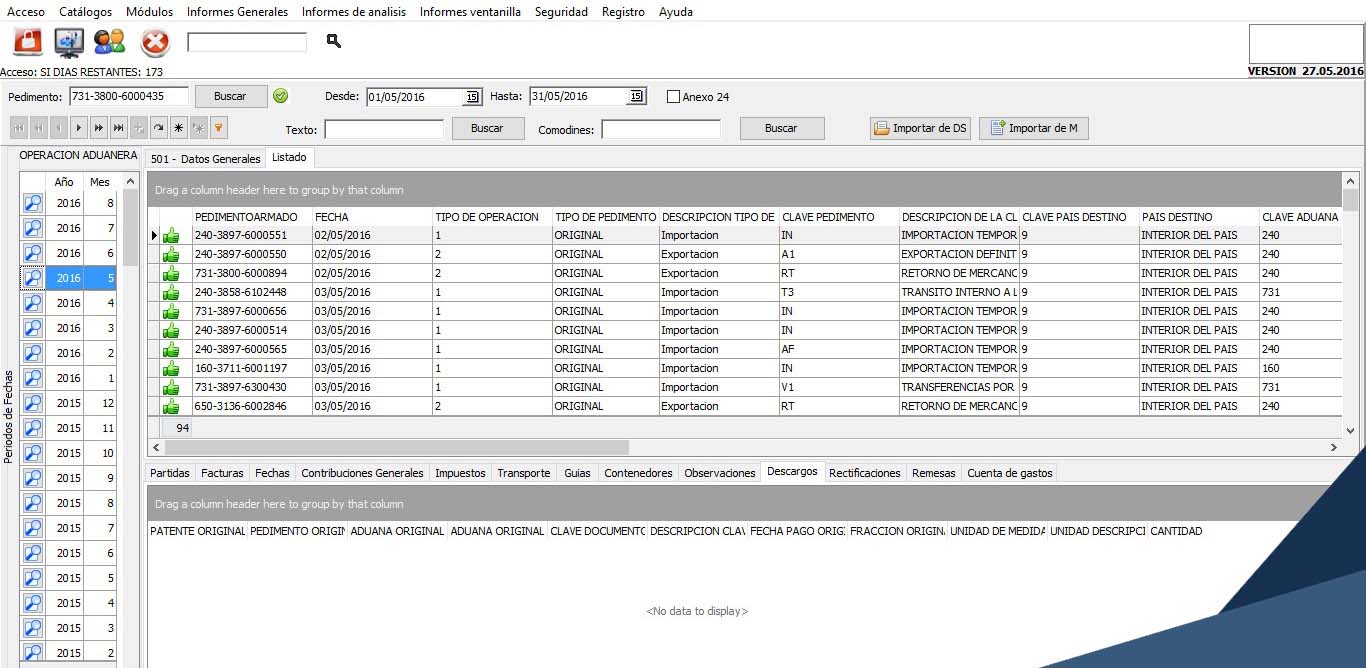This screenshot has height=668, width=1366.
Task: Click the Importar de DS button
Action: point(920,128)
